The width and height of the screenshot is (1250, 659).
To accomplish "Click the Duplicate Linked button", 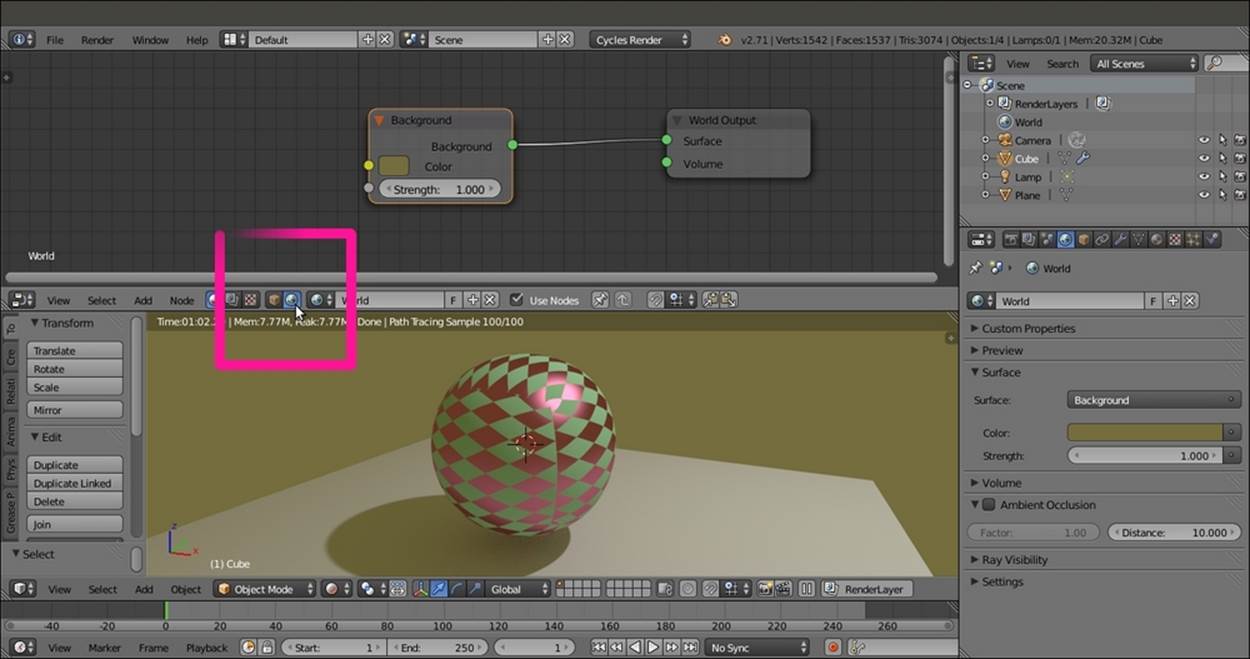I will coord(75,483).
